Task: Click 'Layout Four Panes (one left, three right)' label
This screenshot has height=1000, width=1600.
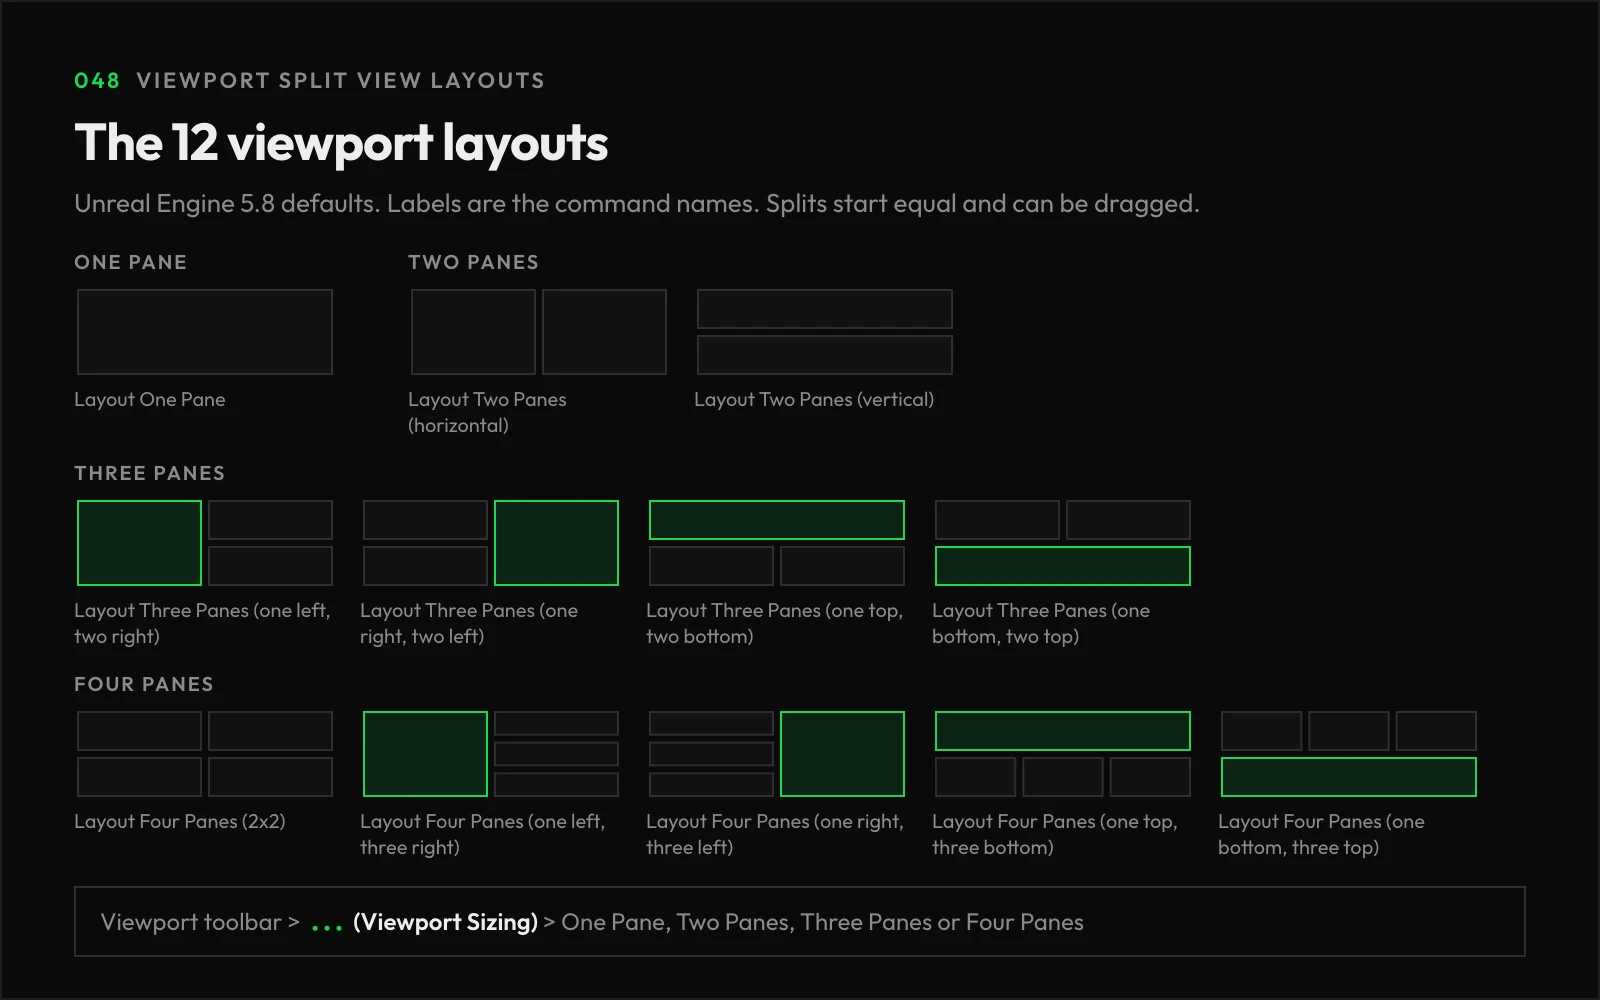Action: pos(483,834)
